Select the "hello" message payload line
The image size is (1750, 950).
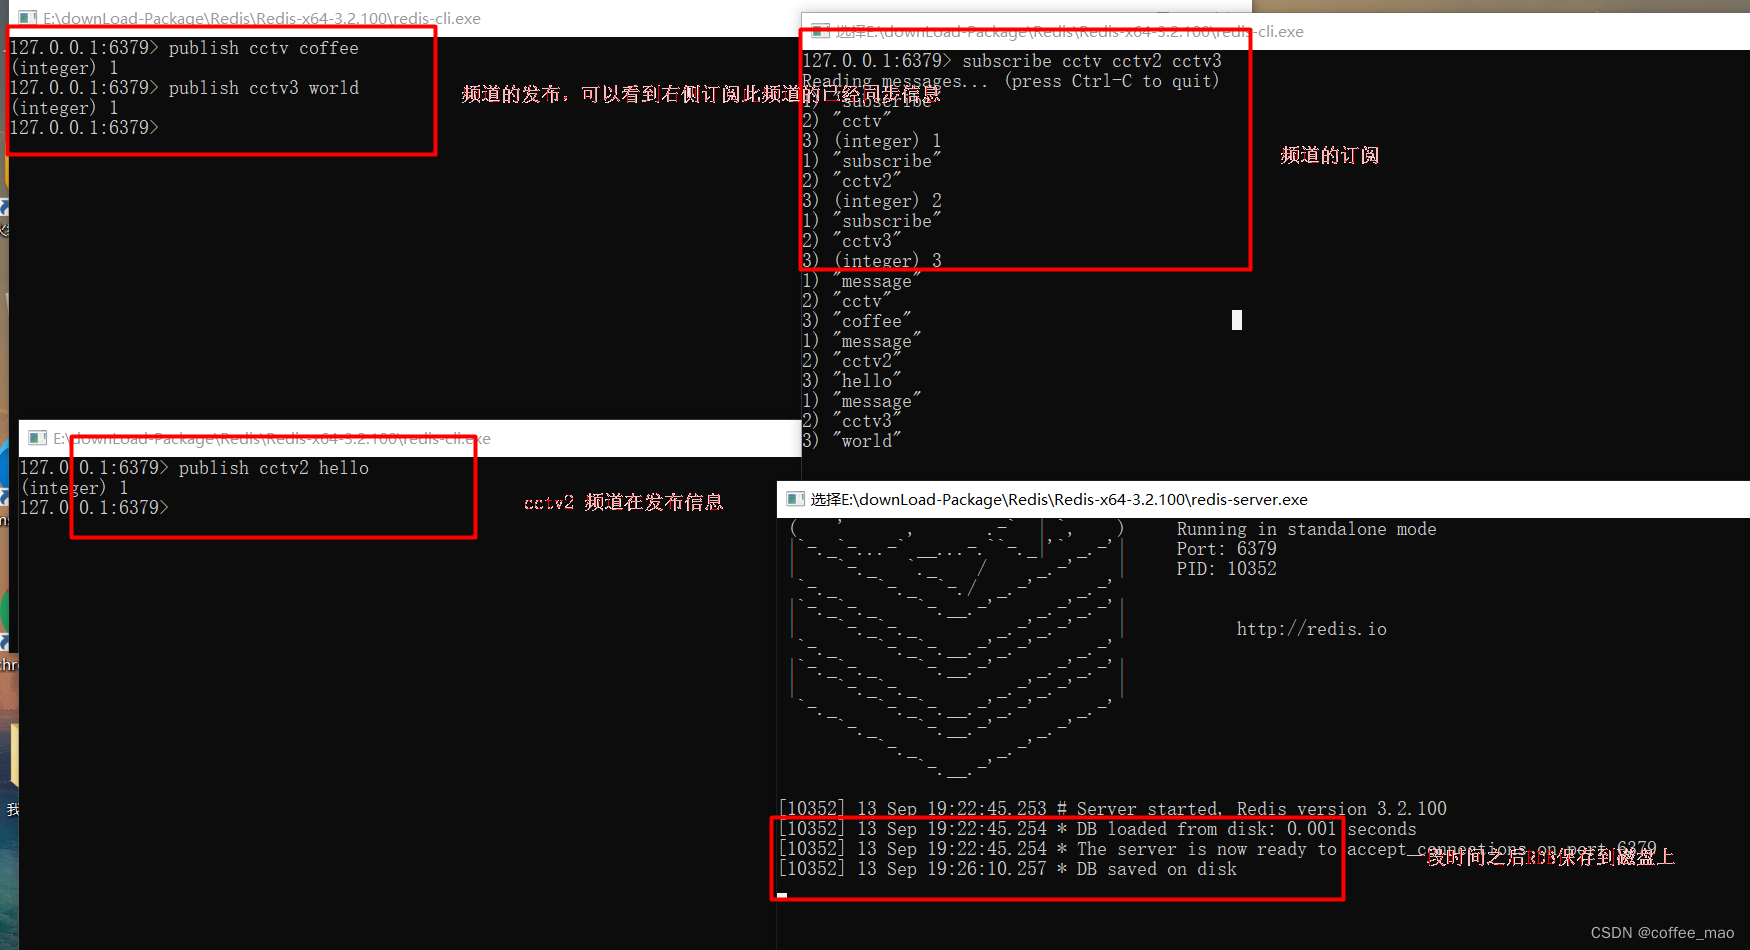tap(852, 381)
